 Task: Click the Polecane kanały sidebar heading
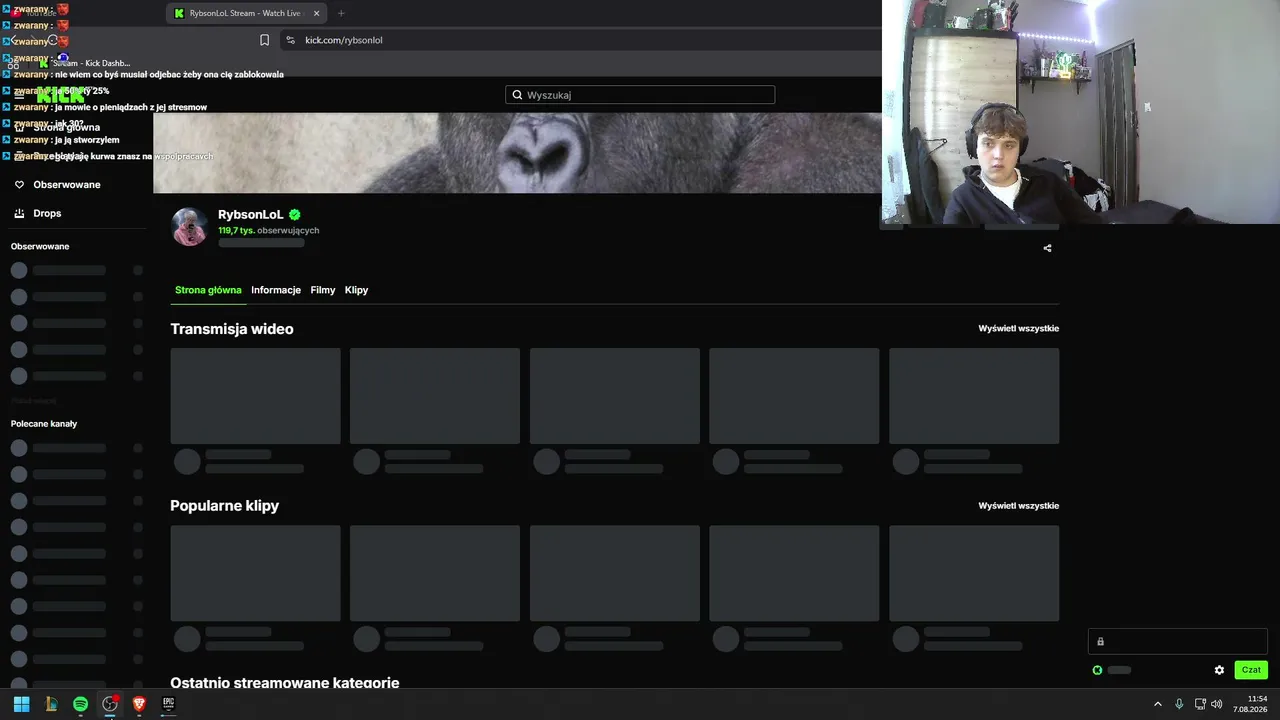44,424
